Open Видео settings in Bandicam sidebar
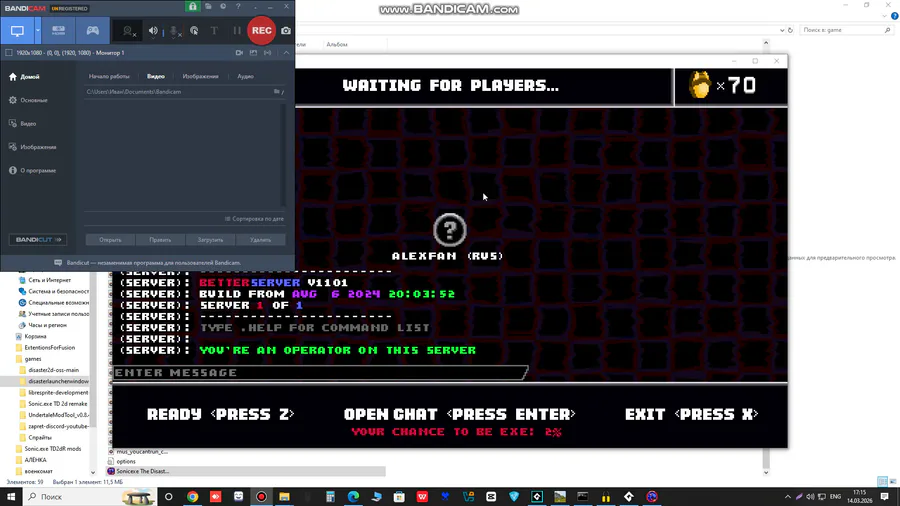The width and height of the screenshot is (900, 506). [23, 124]
